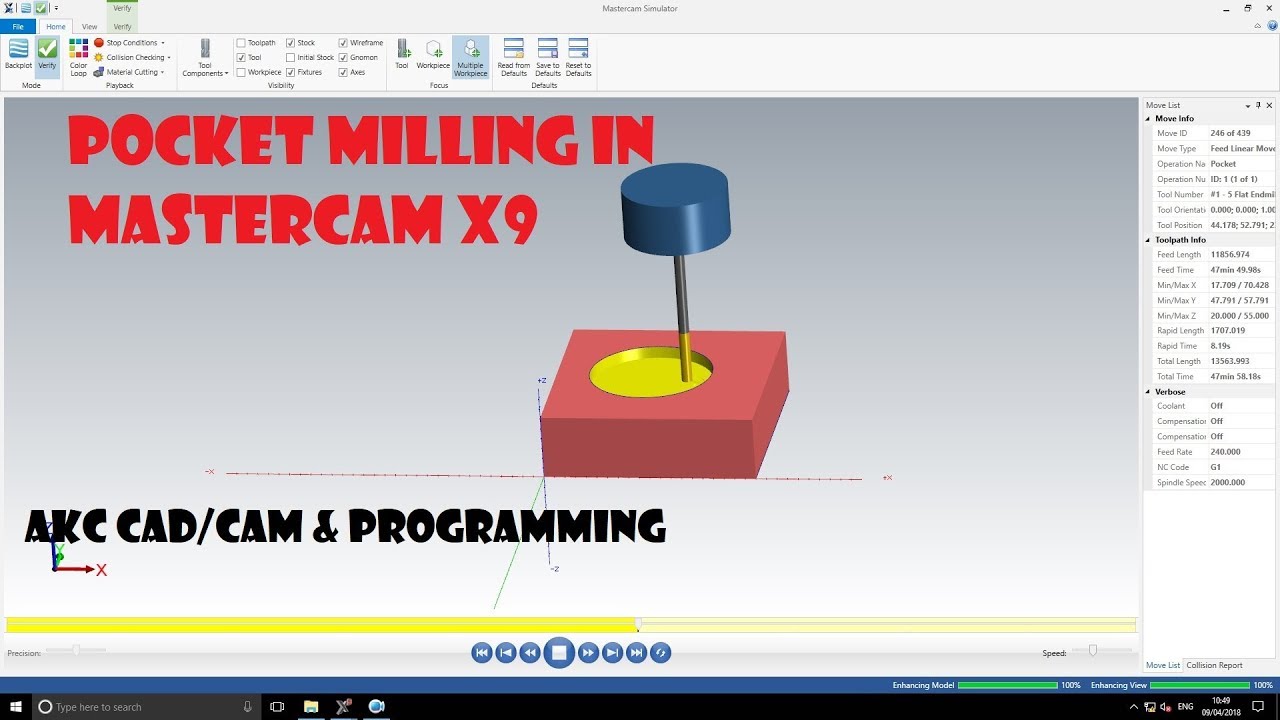
Task: Open the Material Cutting dropdown
Action: [x=130, y=72]
